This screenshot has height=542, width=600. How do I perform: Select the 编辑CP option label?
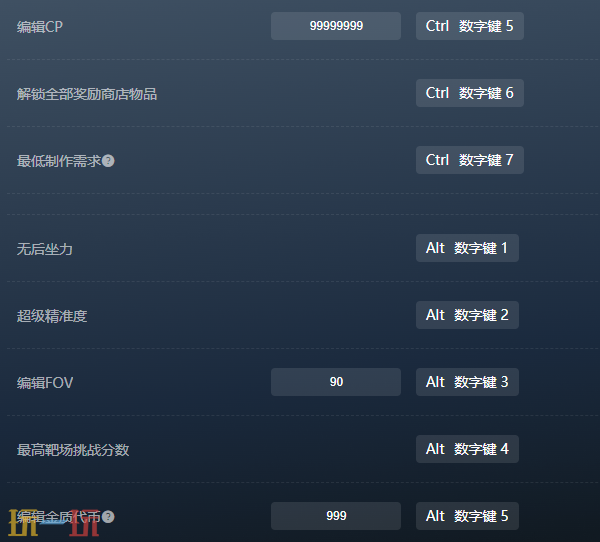tap(39, 27)
